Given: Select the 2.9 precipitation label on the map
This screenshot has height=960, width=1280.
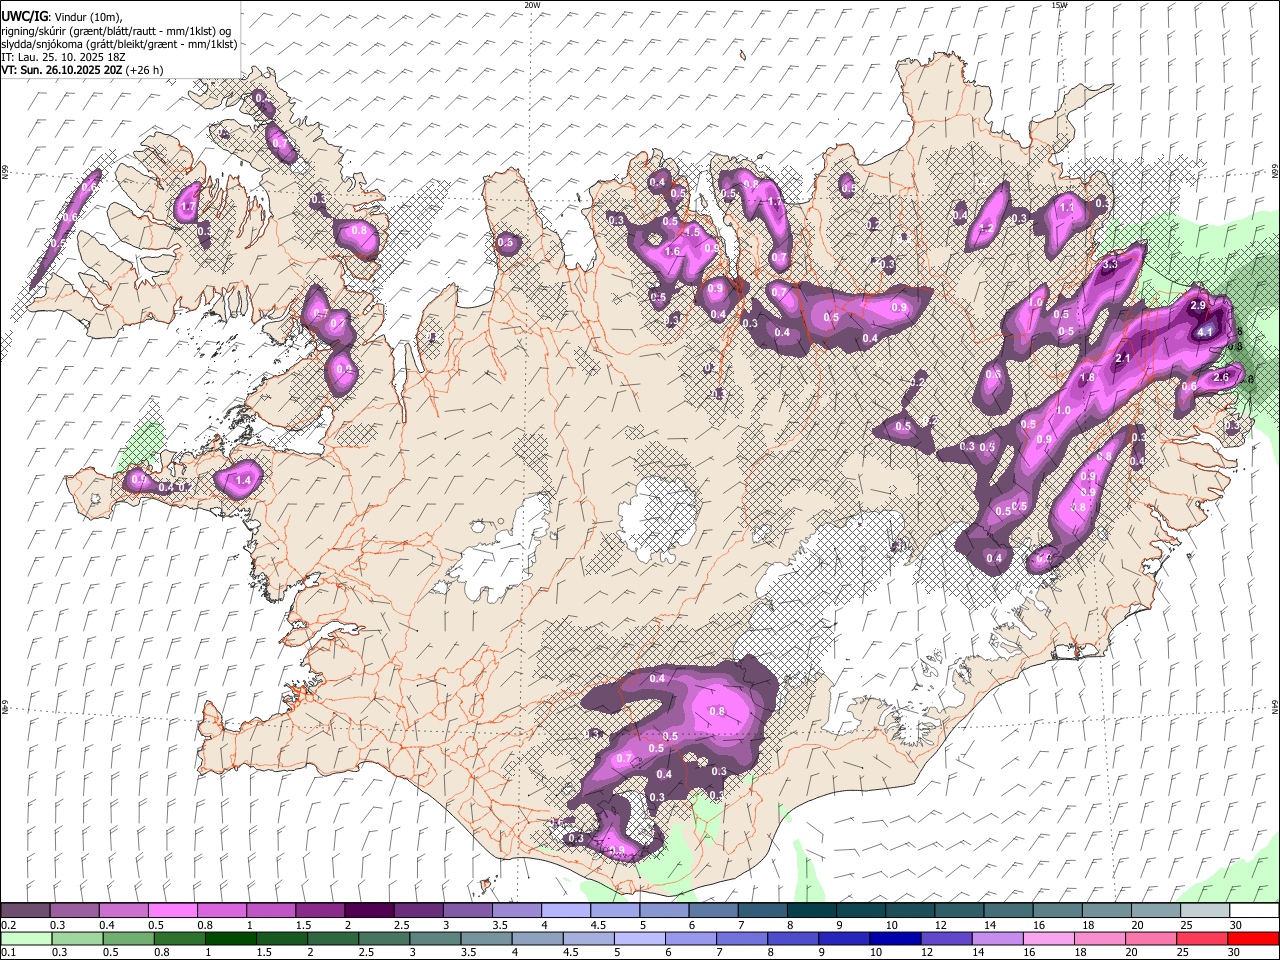Looking at the screenshot, I should (x=1197, y=305).
